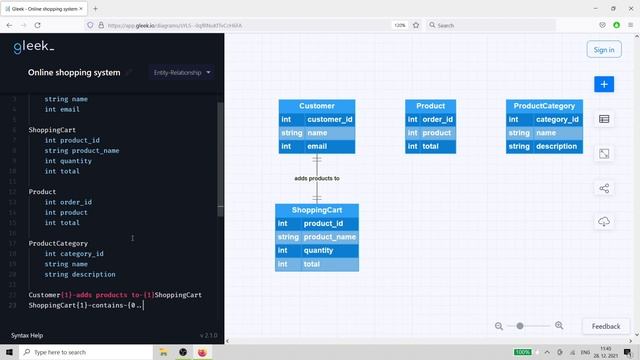The image size is (640, 360).
Task: Open the Syntax Help link
Action: pos(27,336)
